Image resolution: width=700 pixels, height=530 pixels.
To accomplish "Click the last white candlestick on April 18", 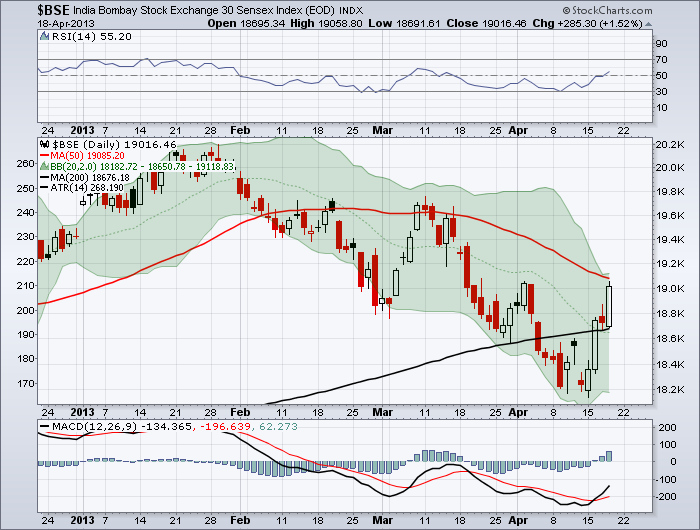I will 608,307.
